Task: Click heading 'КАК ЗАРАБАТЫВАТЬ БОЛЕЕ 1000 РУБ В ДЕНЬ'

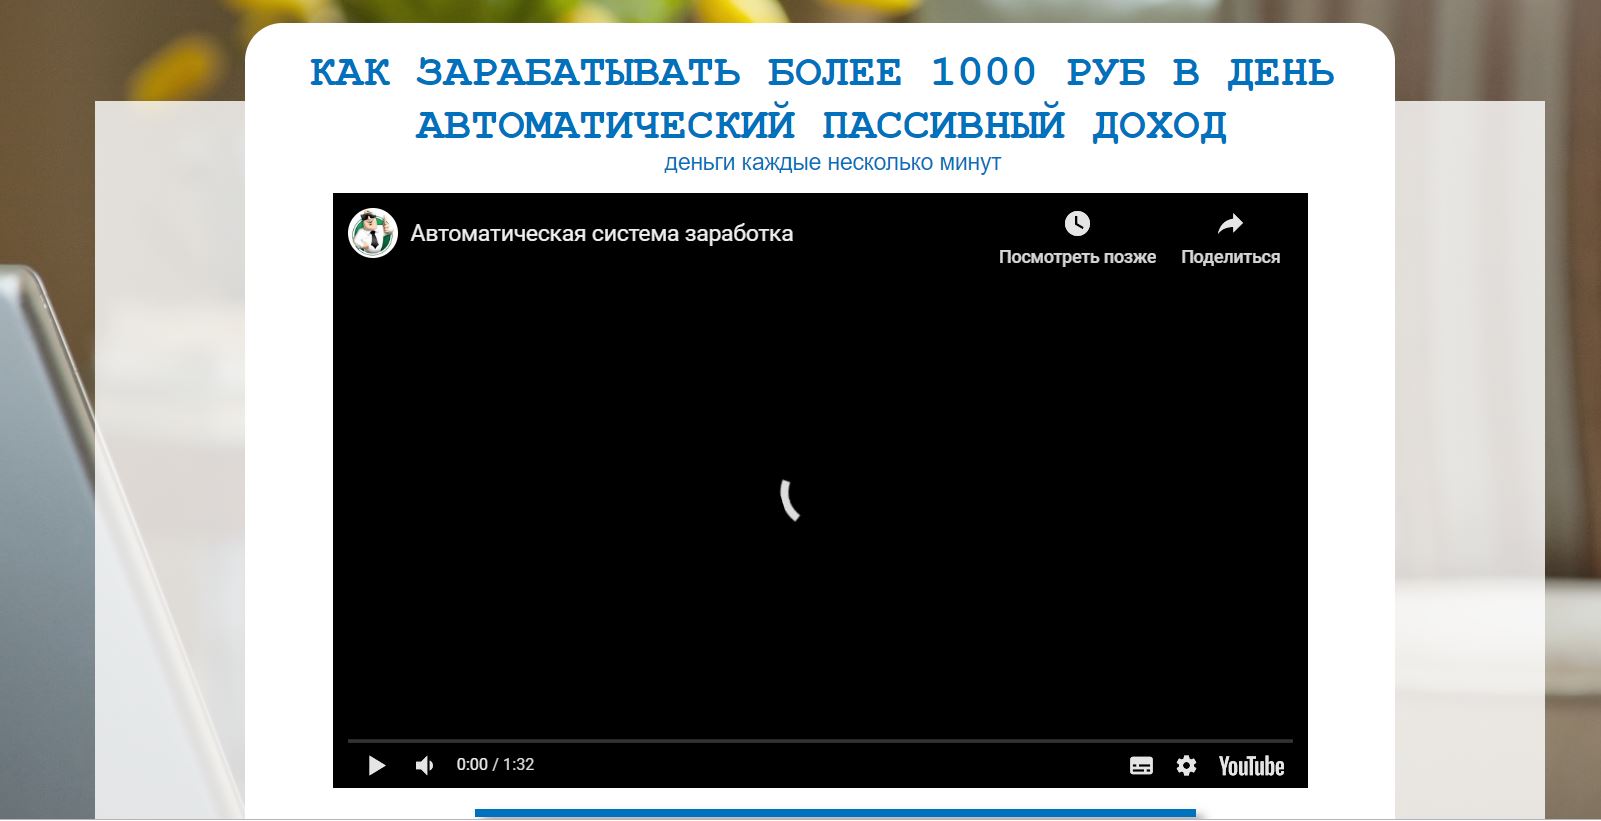Action: (x=822, y=72)
